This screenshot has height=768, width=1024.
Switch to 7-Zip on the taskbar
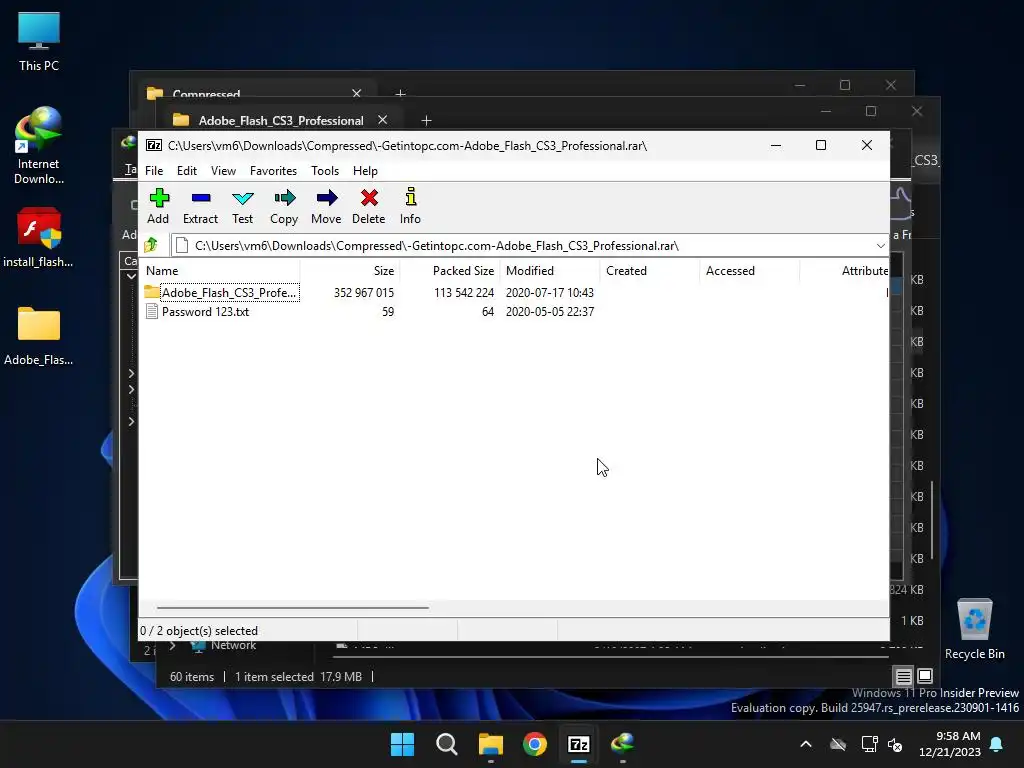579,744
